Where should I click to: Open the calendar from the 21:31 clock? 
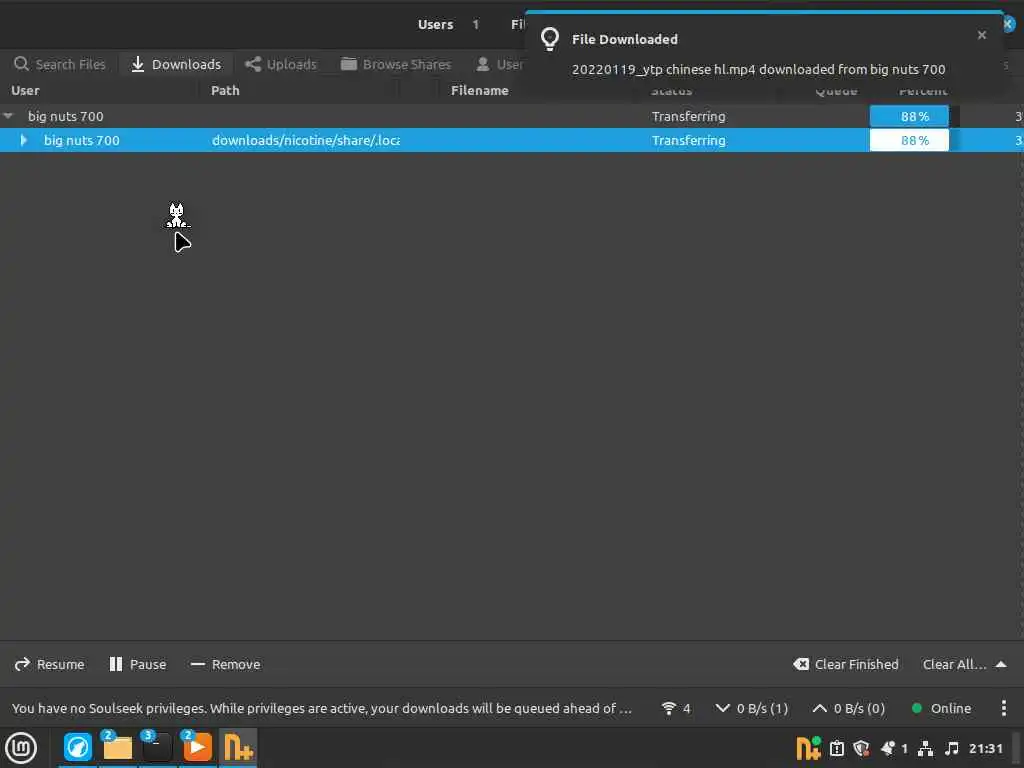985,748
